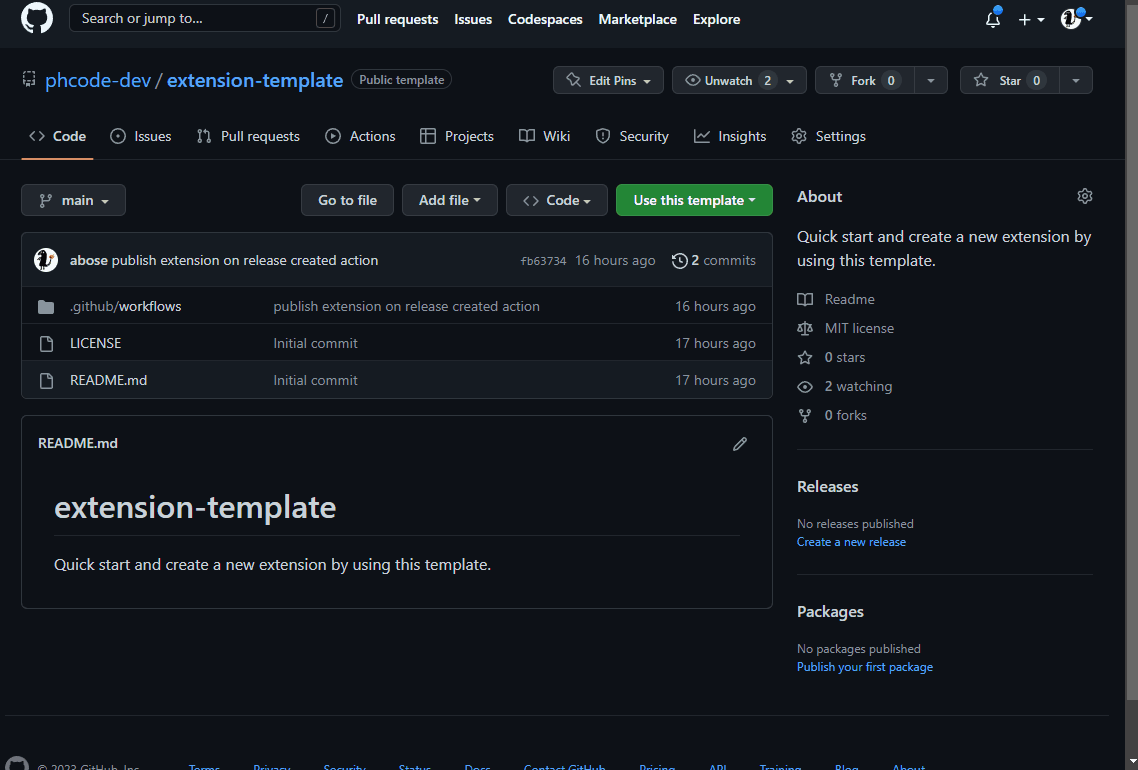Switch to the Wiki tab

pyautogui.click(x=544, y=136)
